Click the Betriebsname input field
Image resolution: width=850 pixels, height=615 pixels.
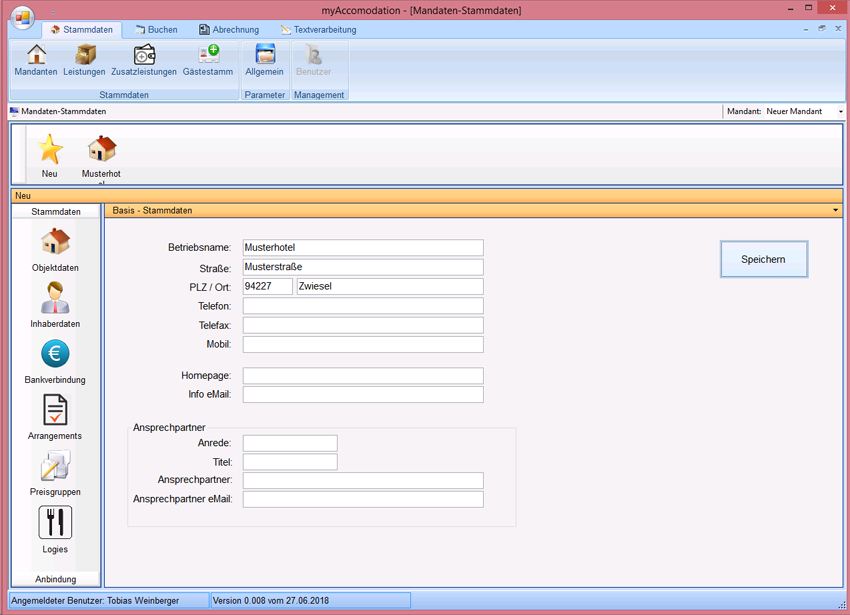363,248
